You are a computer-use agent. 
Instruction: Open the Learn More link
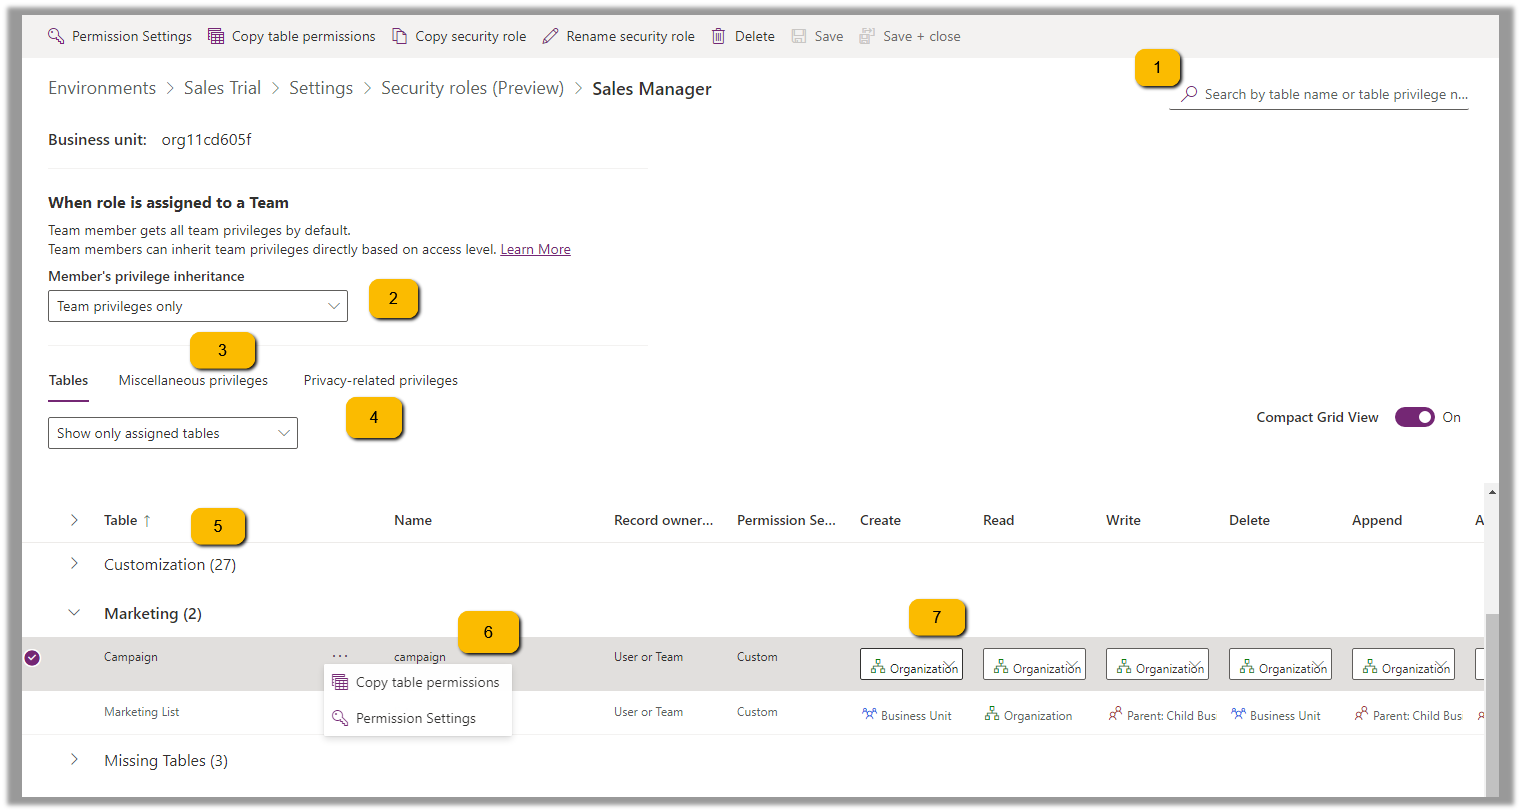[535, 249]
